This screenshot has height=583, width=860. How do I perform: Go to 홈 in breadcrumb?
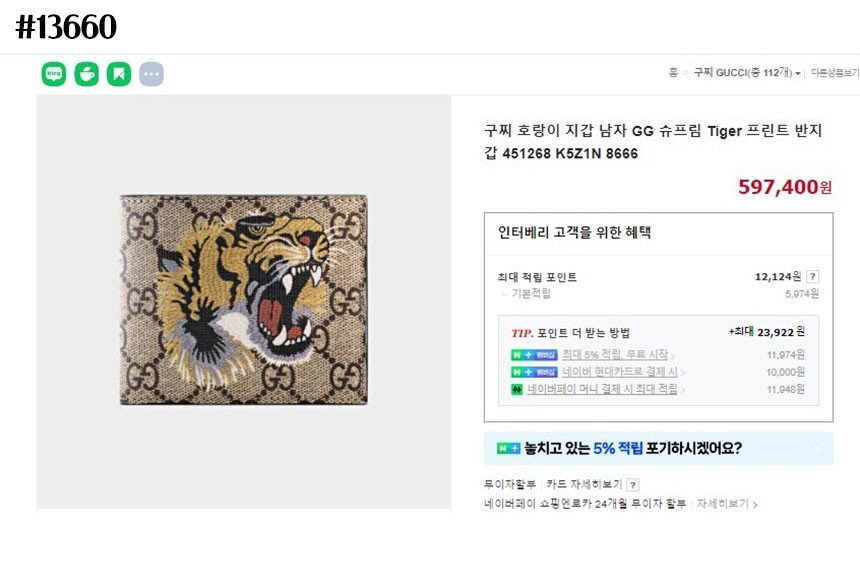[673, 73]
